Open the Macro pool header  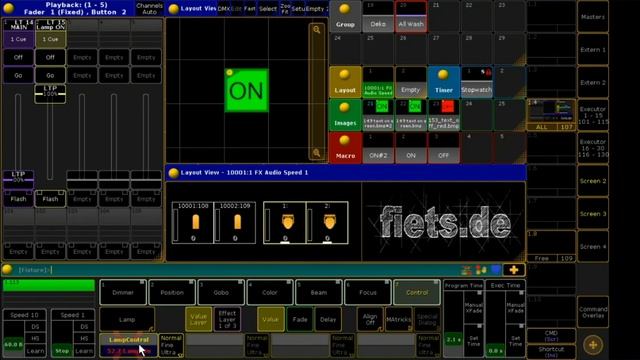pyautogui.click(x=345, y=148)
